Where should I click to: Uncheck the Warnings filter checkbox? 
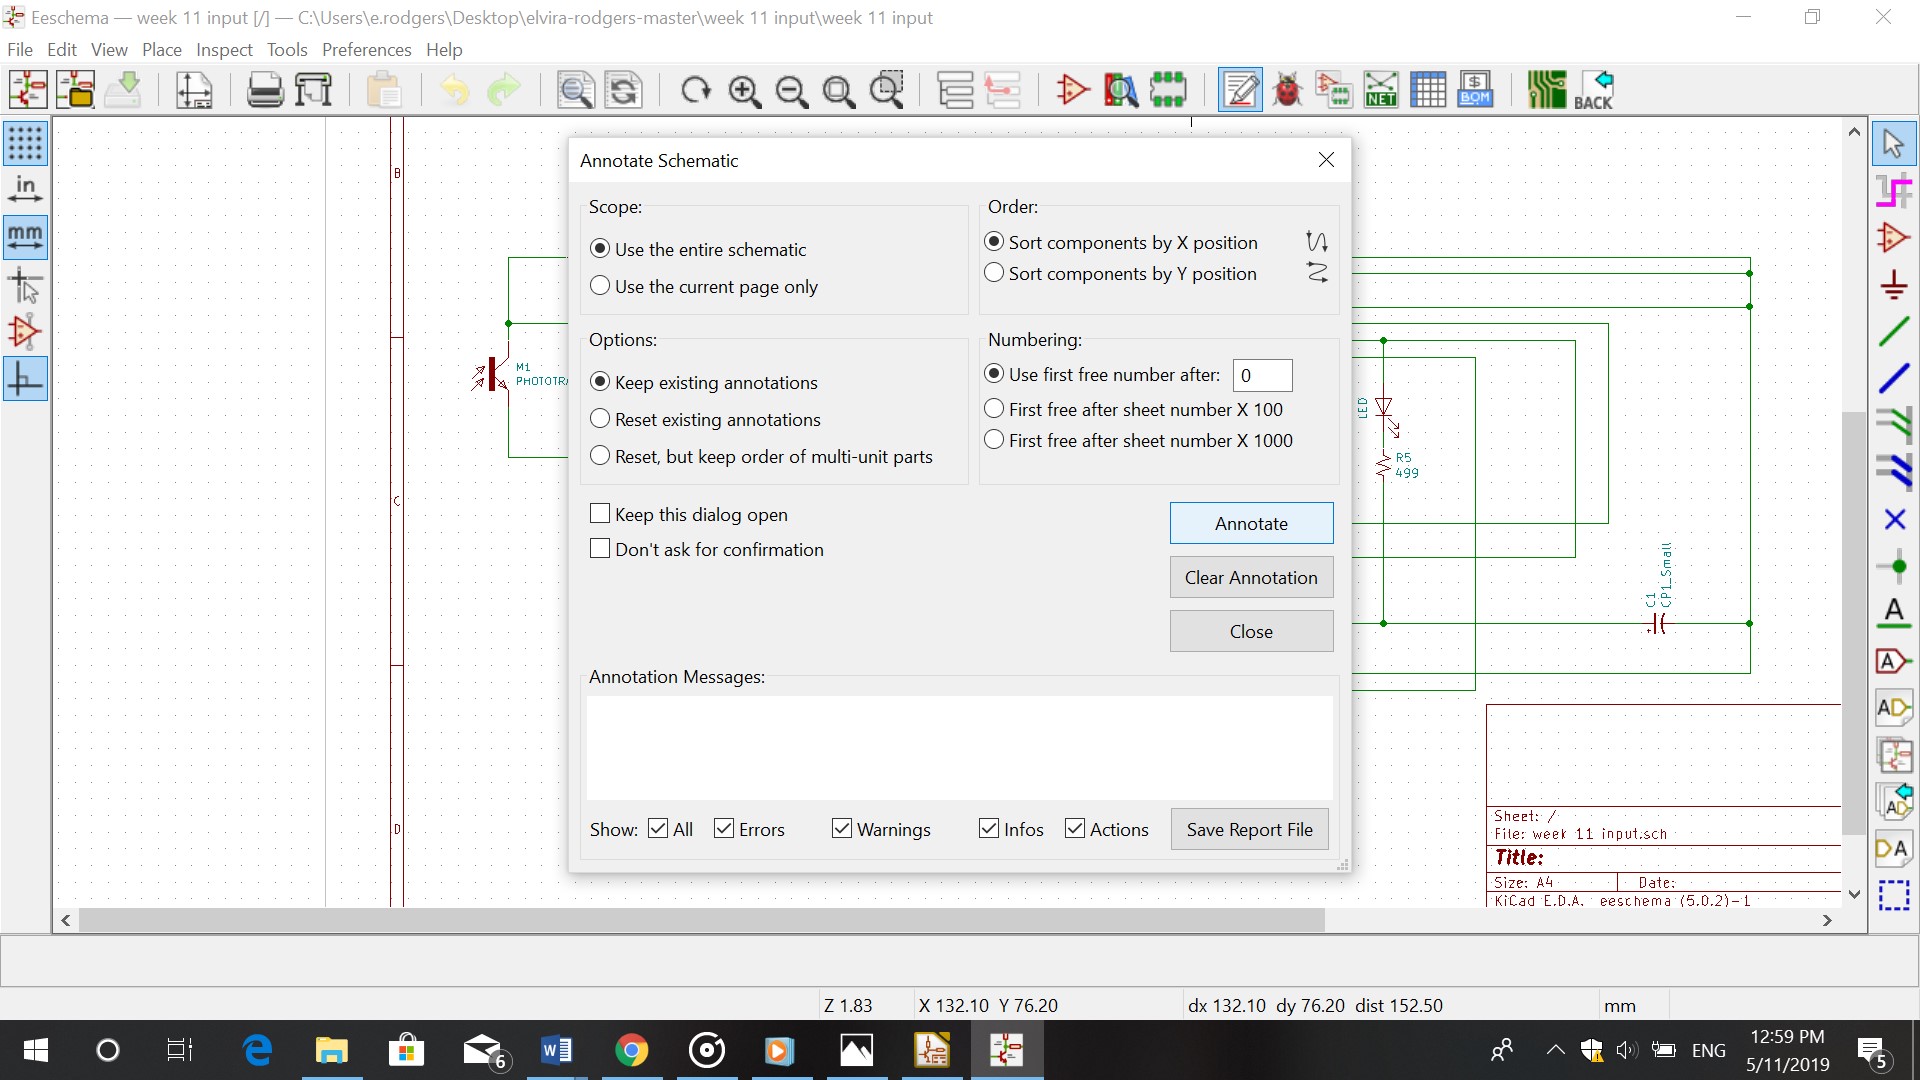coord(842,829)
